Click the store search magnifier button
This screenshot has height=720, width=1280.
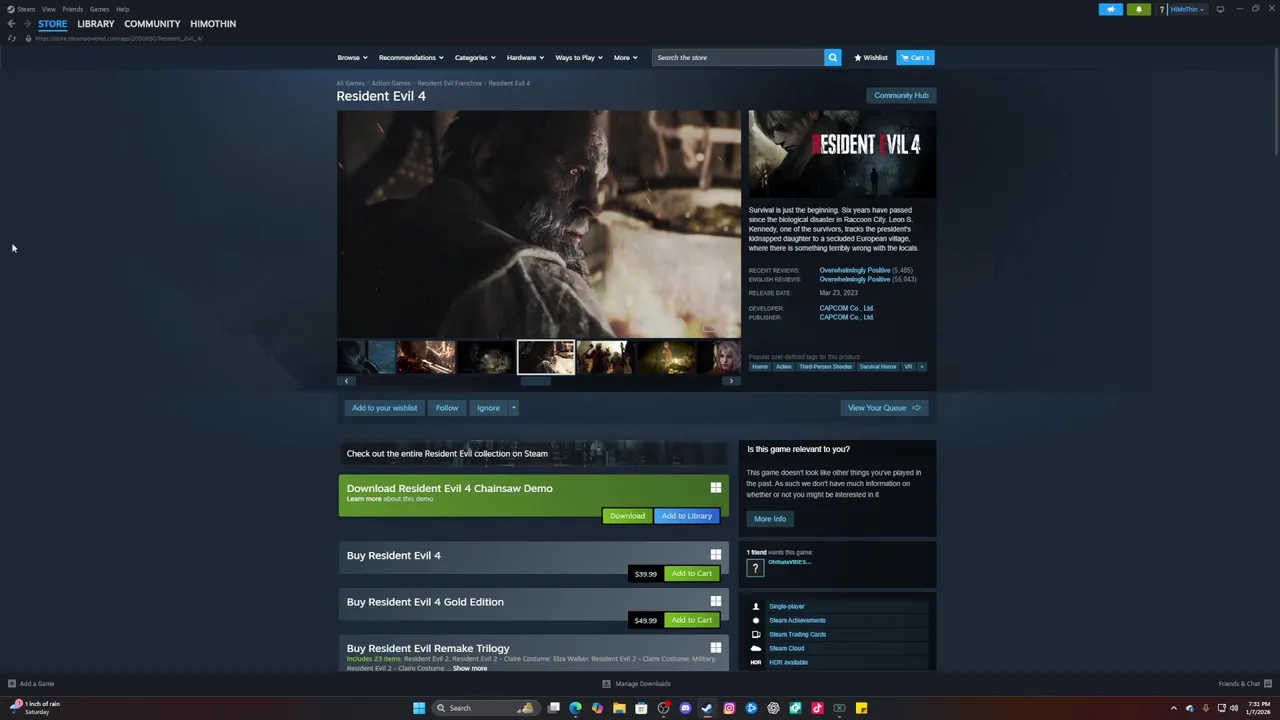click(x=832, y=58)
